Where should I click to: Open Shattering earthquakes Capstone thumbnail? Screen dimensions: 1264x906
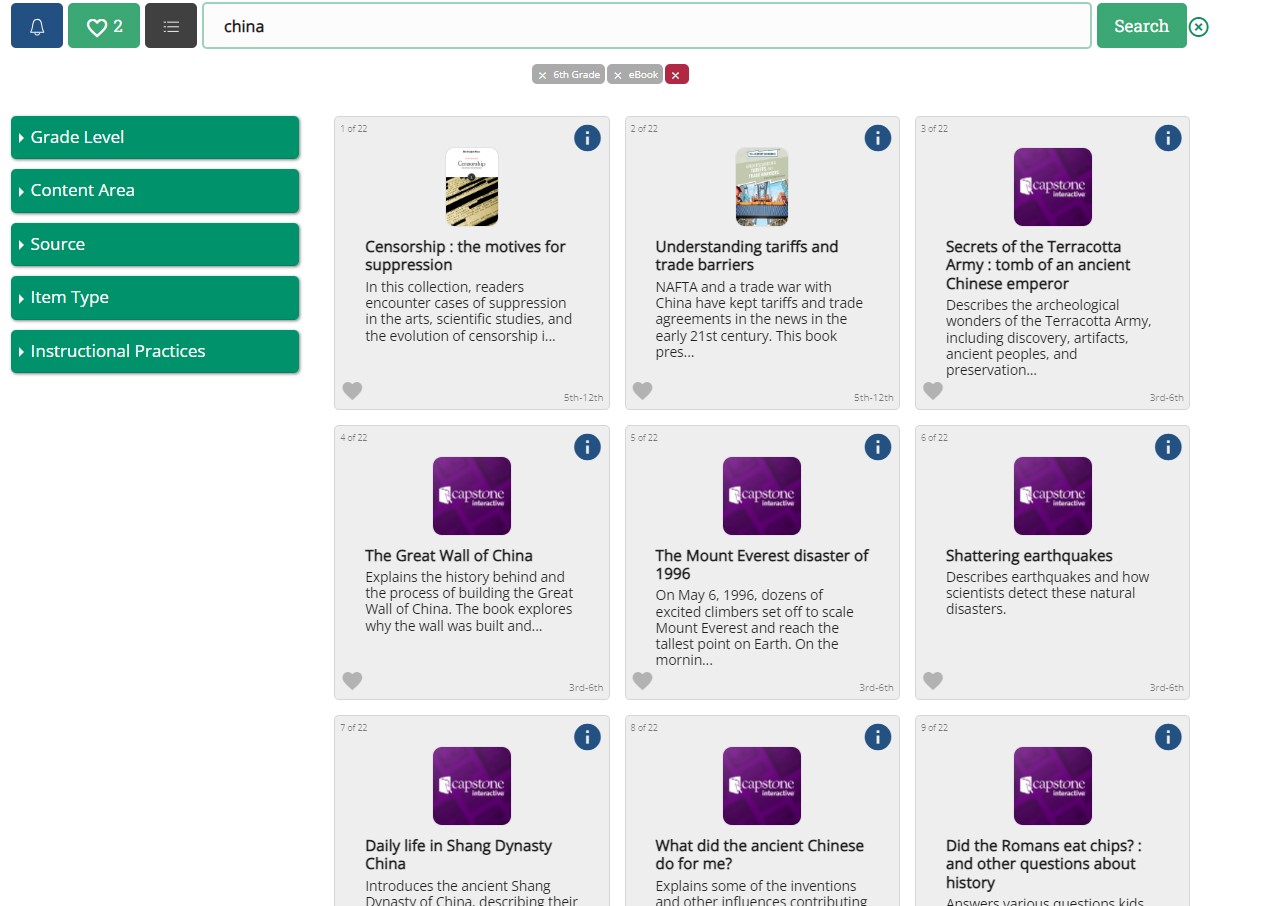[x=1053, y=496]
